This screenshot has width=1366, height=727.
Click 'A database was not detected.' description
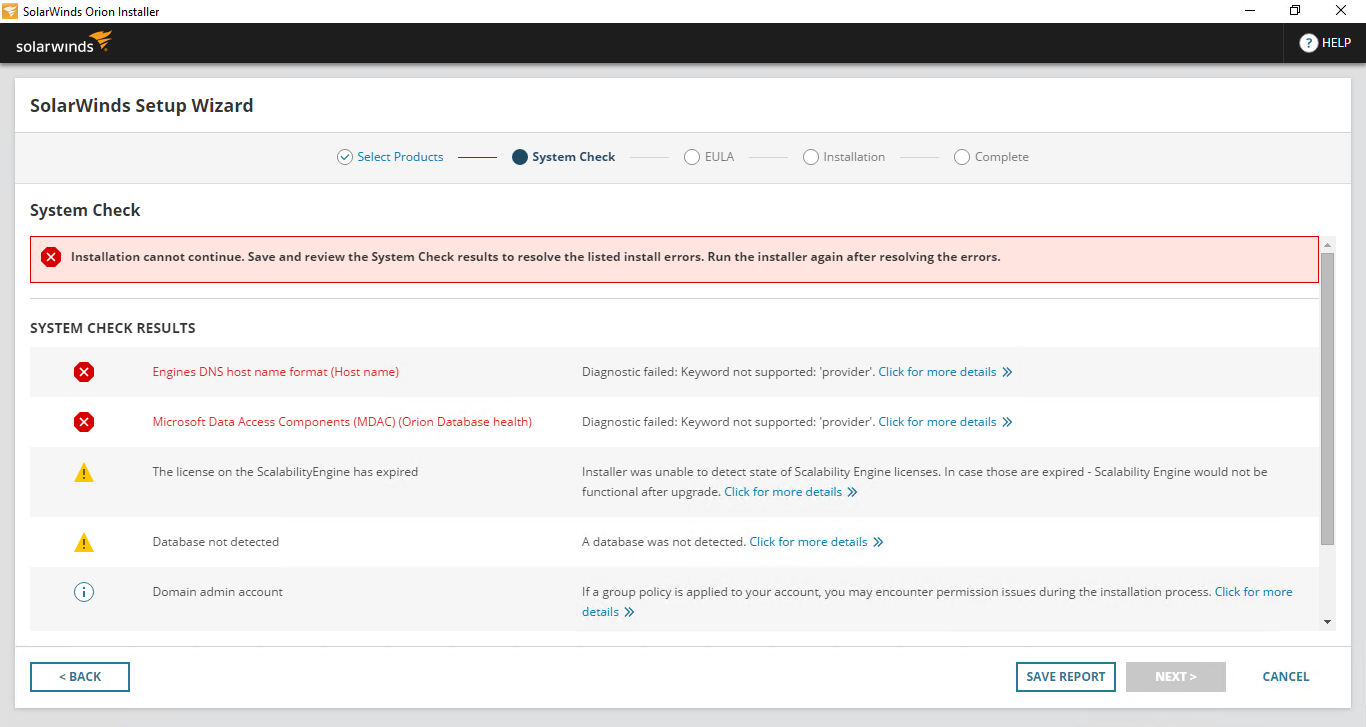point(664,542)
